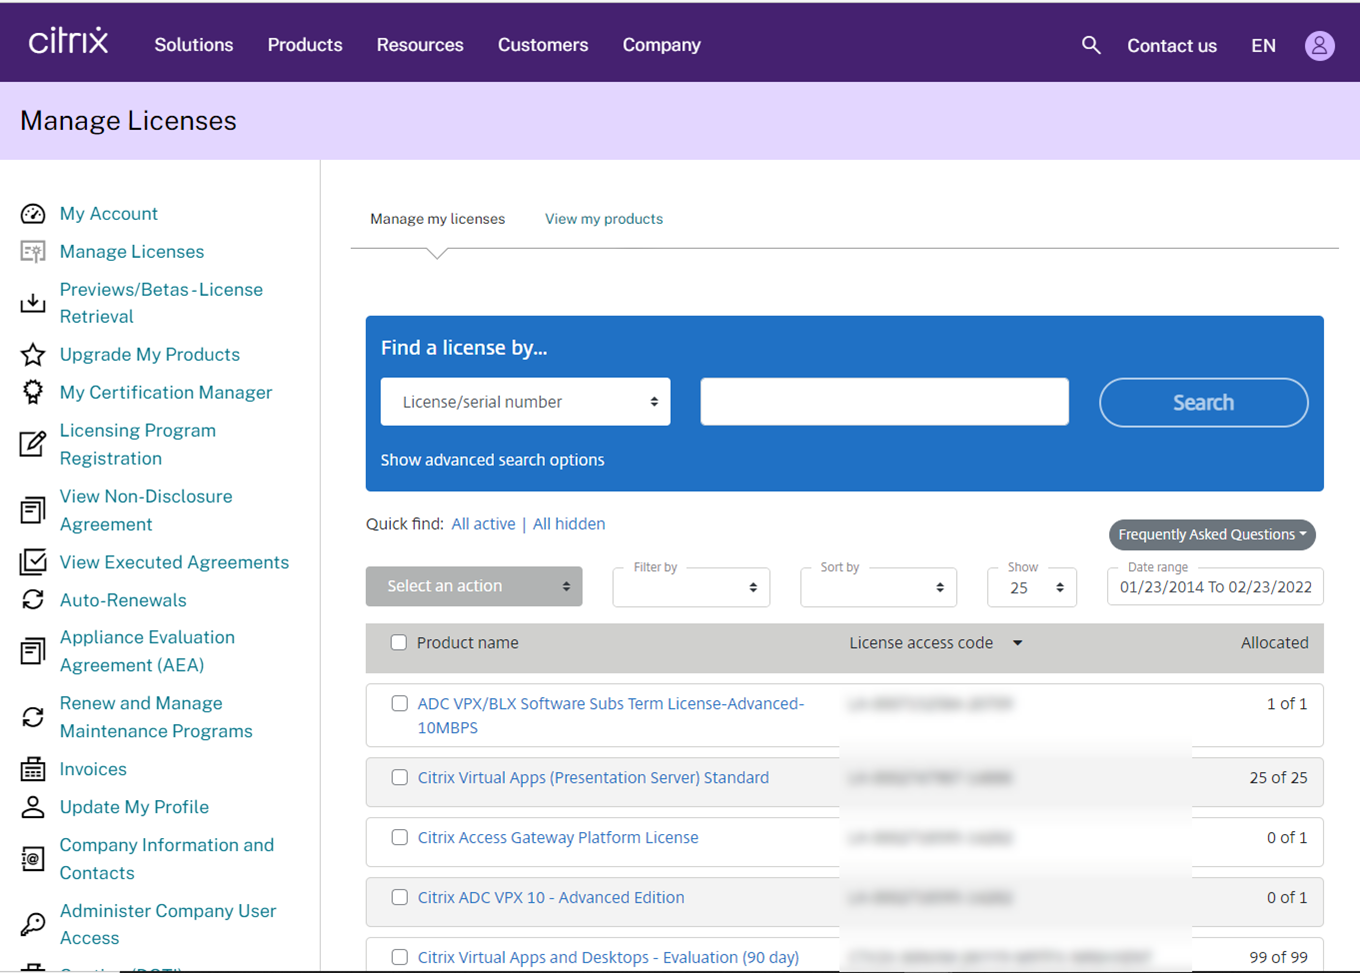This screenshot has height=973, width=1360.
Task: Open the Citrix ADC VPX 10 - Advanced Edition link
Action: 551,898
